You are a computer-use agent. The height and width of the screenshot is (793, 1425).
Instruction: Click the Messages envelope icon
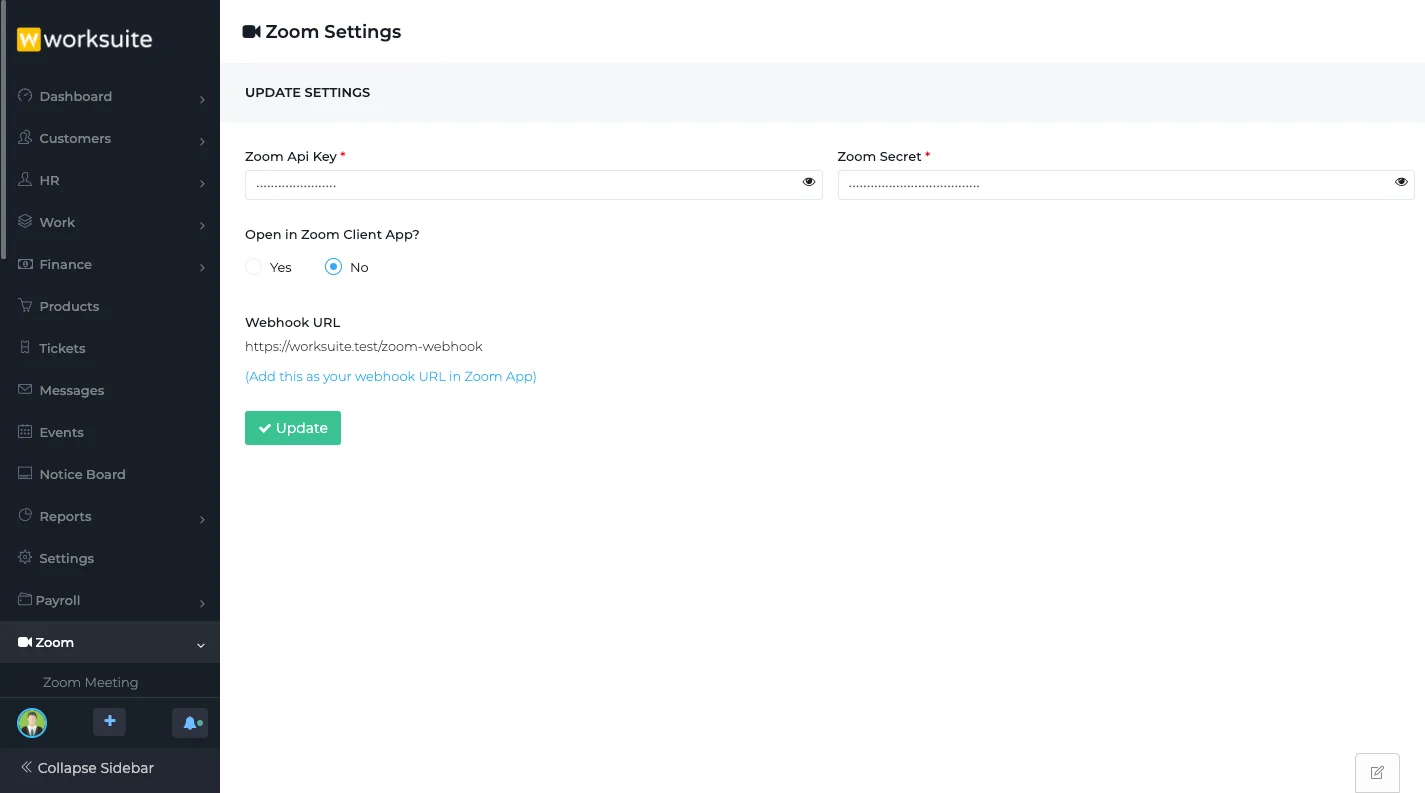click(25, 390)
